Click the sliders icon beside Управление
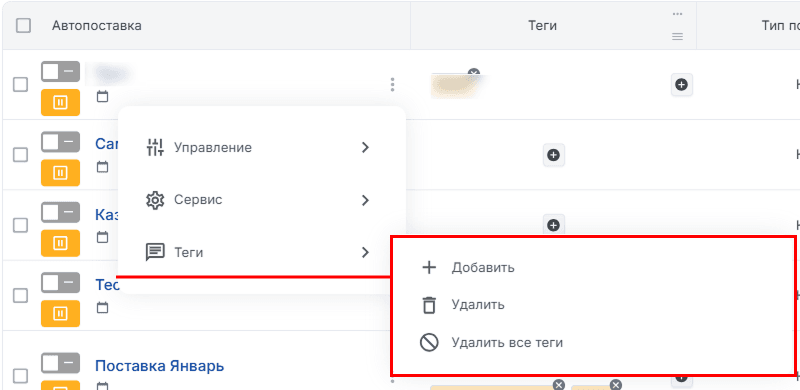 [x=155, y=148]
